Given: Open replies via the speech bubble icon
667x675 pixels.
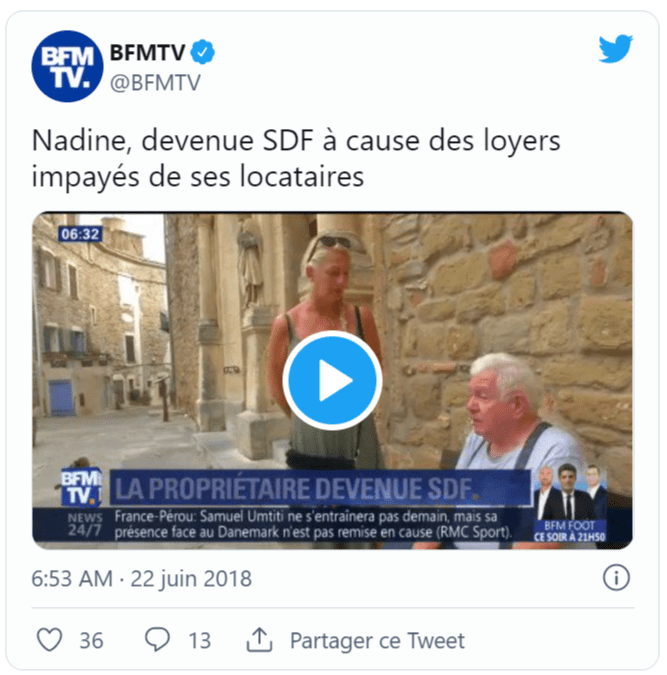Looking at the screenshot, I should [157, 639].
